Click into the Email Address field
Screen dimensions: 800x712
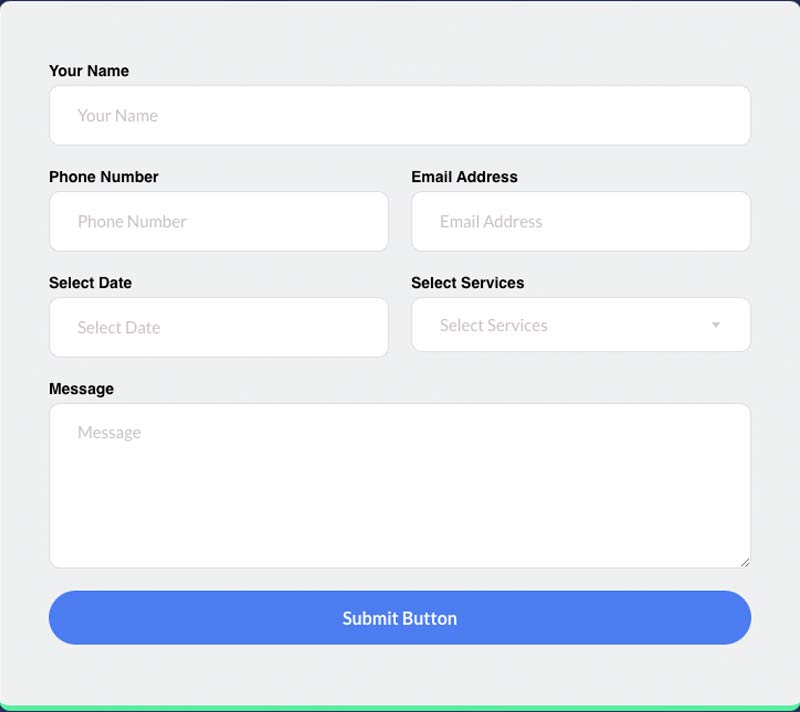(x=580, y=222)
